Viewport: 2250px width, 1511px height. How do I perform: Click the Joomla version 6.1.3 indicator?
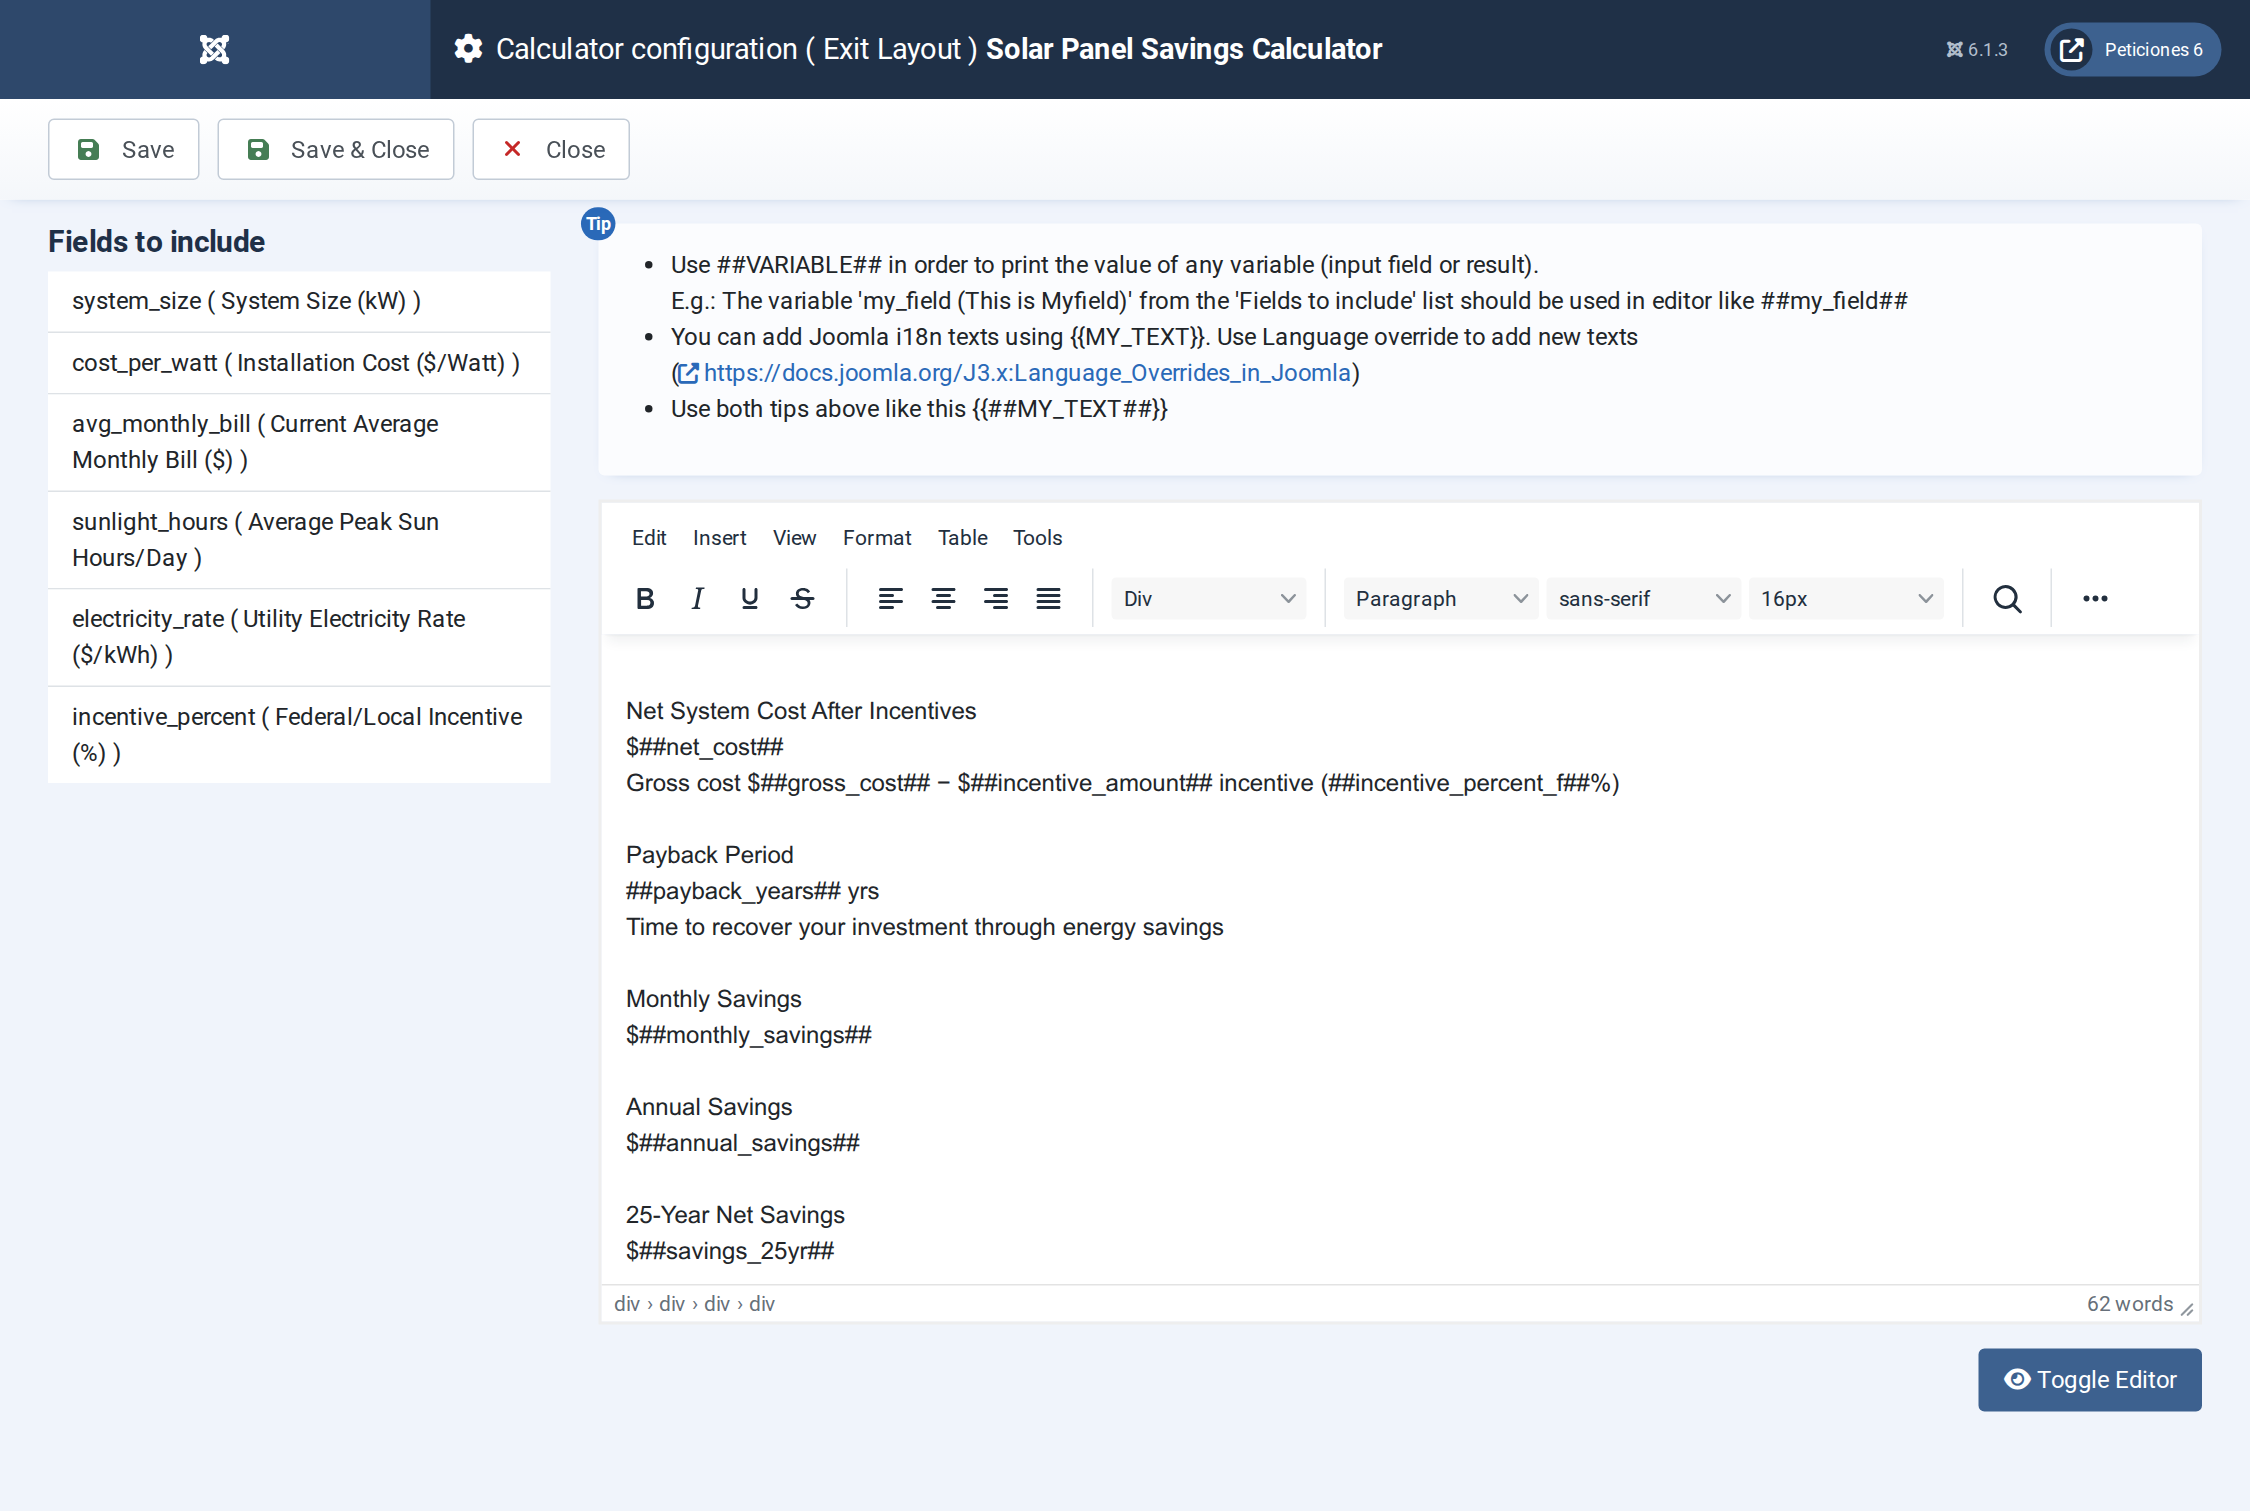click(1976, 49)
